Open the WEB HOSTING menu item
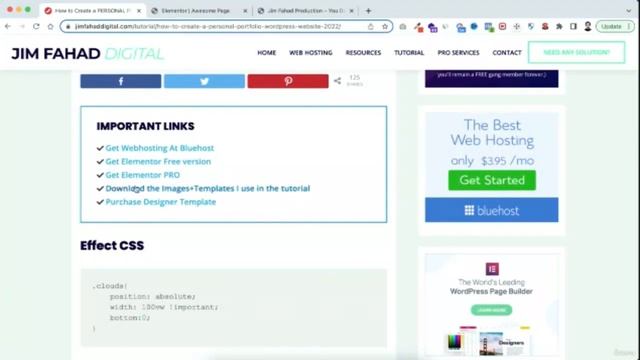 point(311,53)
